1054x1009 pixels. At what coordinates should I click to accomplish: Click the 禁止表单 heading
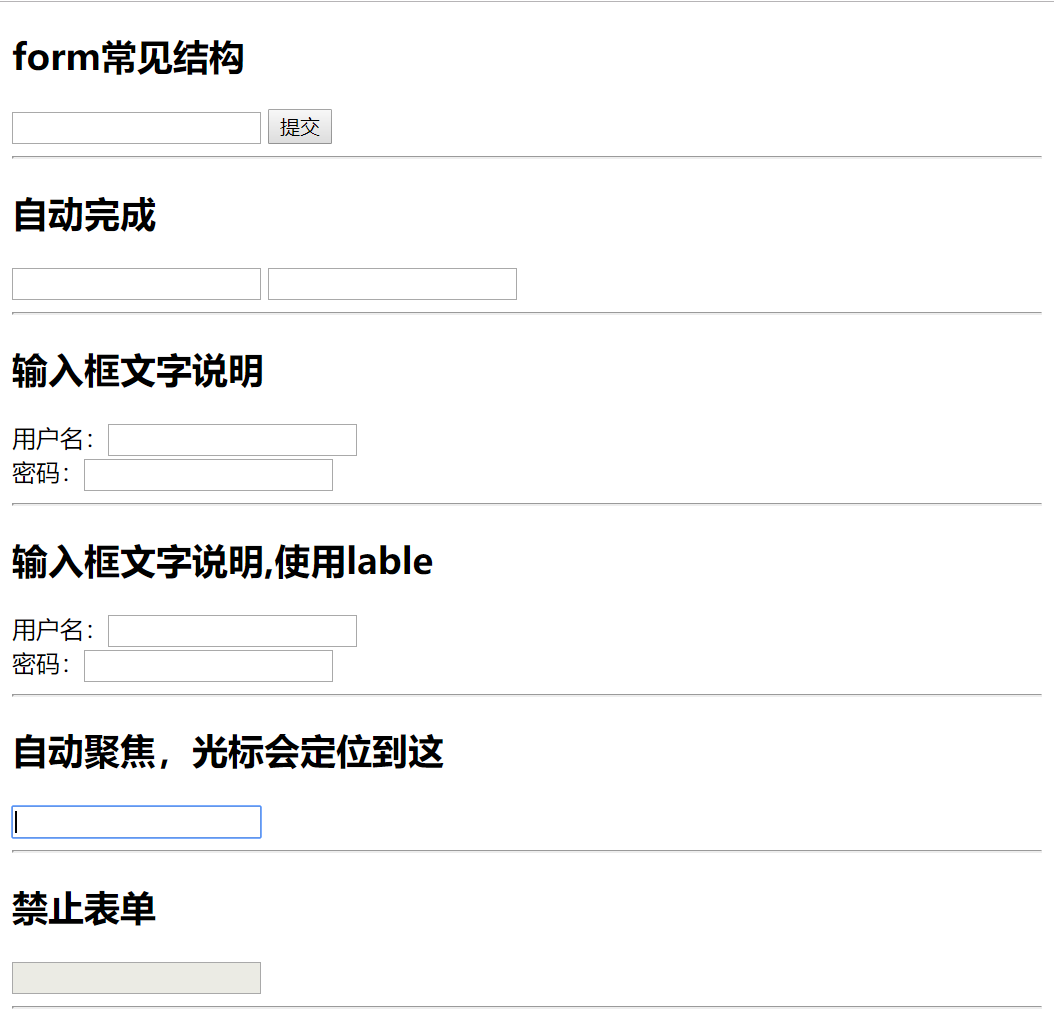click(84, 909)
